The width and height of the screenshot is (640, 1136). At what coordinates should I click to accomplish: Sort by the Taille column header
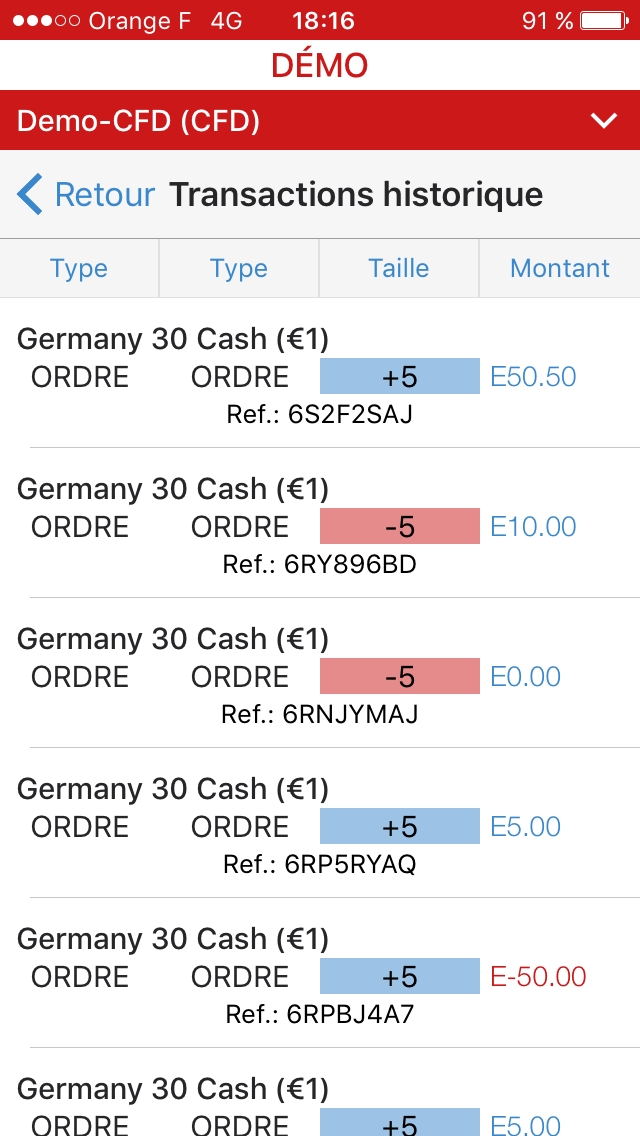click(x=399, y=268)
